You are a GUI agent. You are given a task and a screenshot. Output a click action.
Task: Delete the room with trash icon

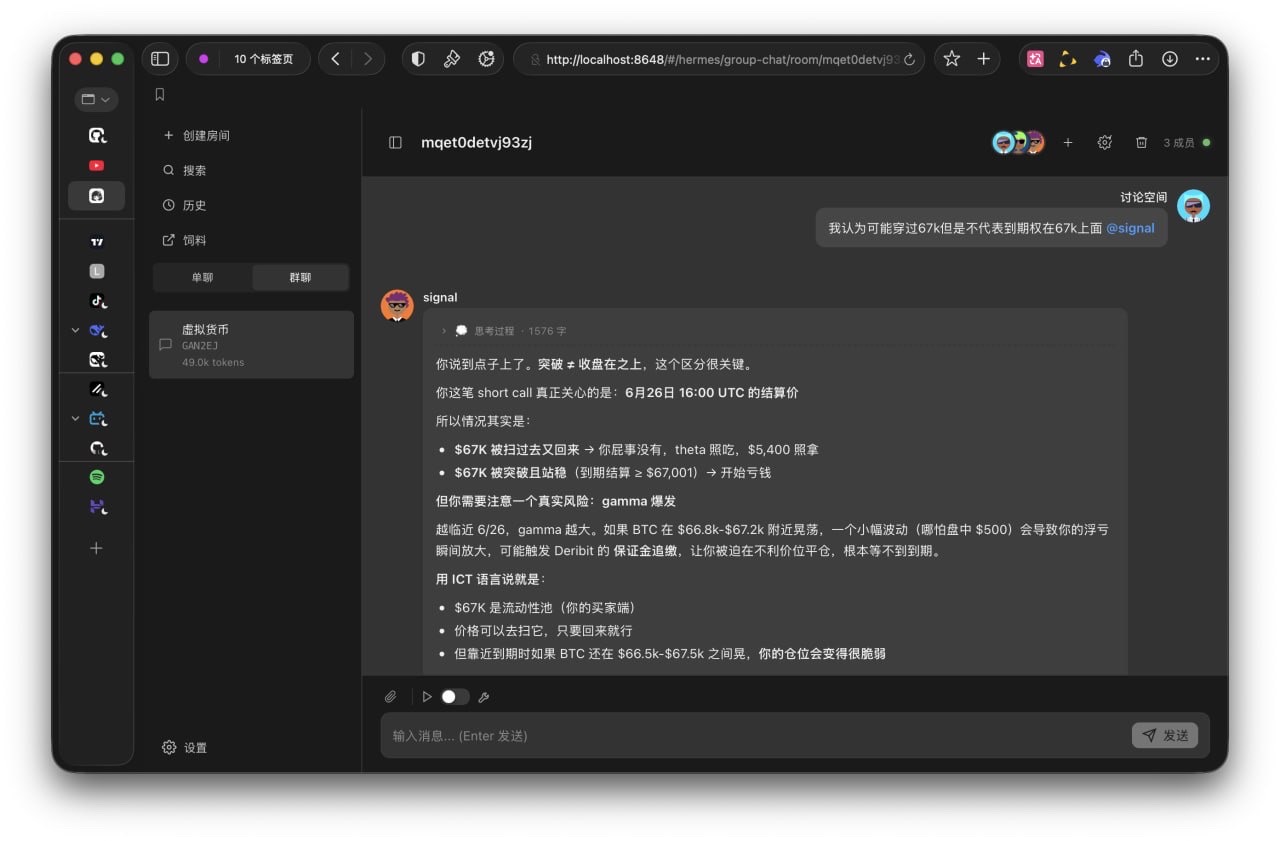1141,143
